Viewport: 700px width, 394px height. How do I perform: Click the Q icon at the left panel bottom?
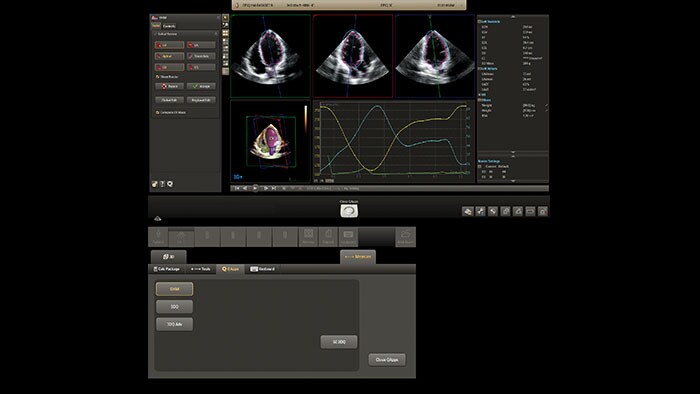[x=170, y=184]
